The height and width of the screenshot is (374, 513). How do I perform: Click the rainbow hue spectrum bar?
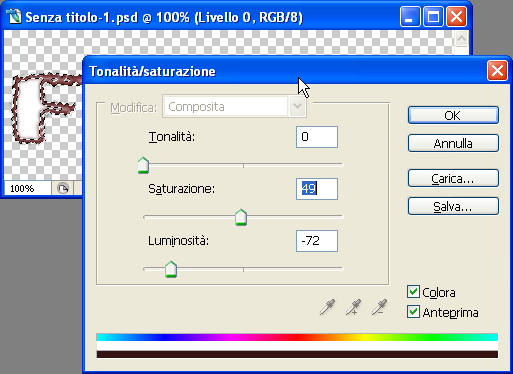(297, 337)
